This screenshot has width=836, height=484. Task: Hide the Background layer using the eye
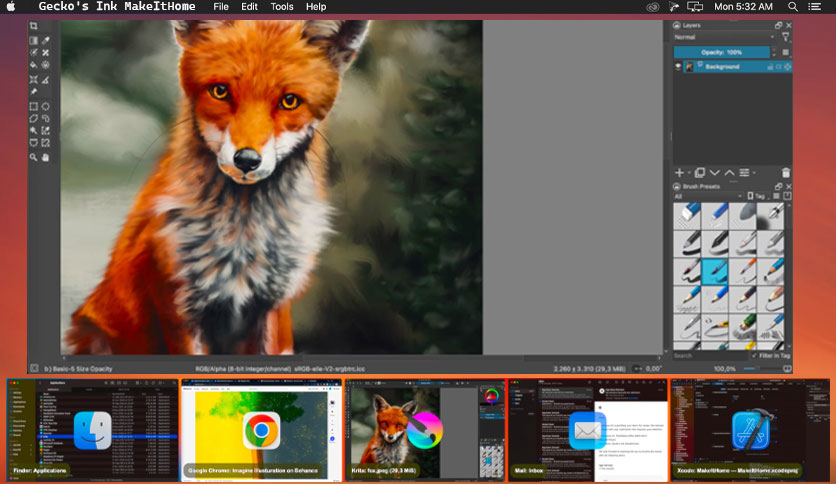[678, 67]
